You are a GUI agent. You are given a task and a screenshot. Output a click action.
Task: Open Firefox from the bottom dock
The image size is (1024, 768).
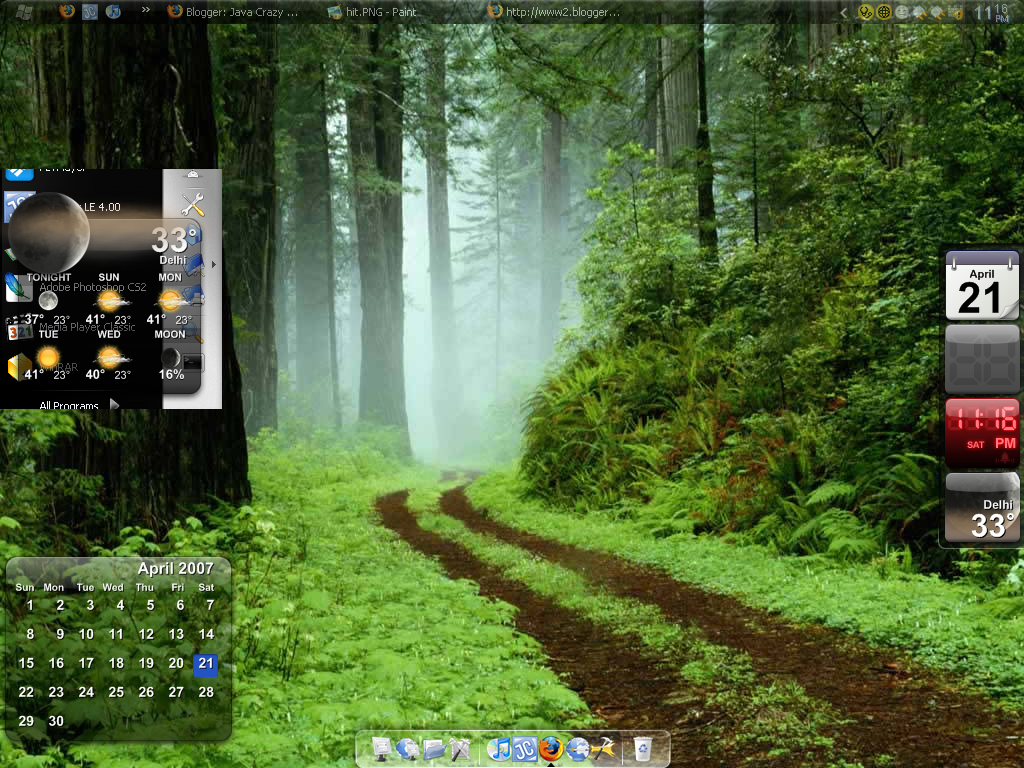tap(551, 748)
